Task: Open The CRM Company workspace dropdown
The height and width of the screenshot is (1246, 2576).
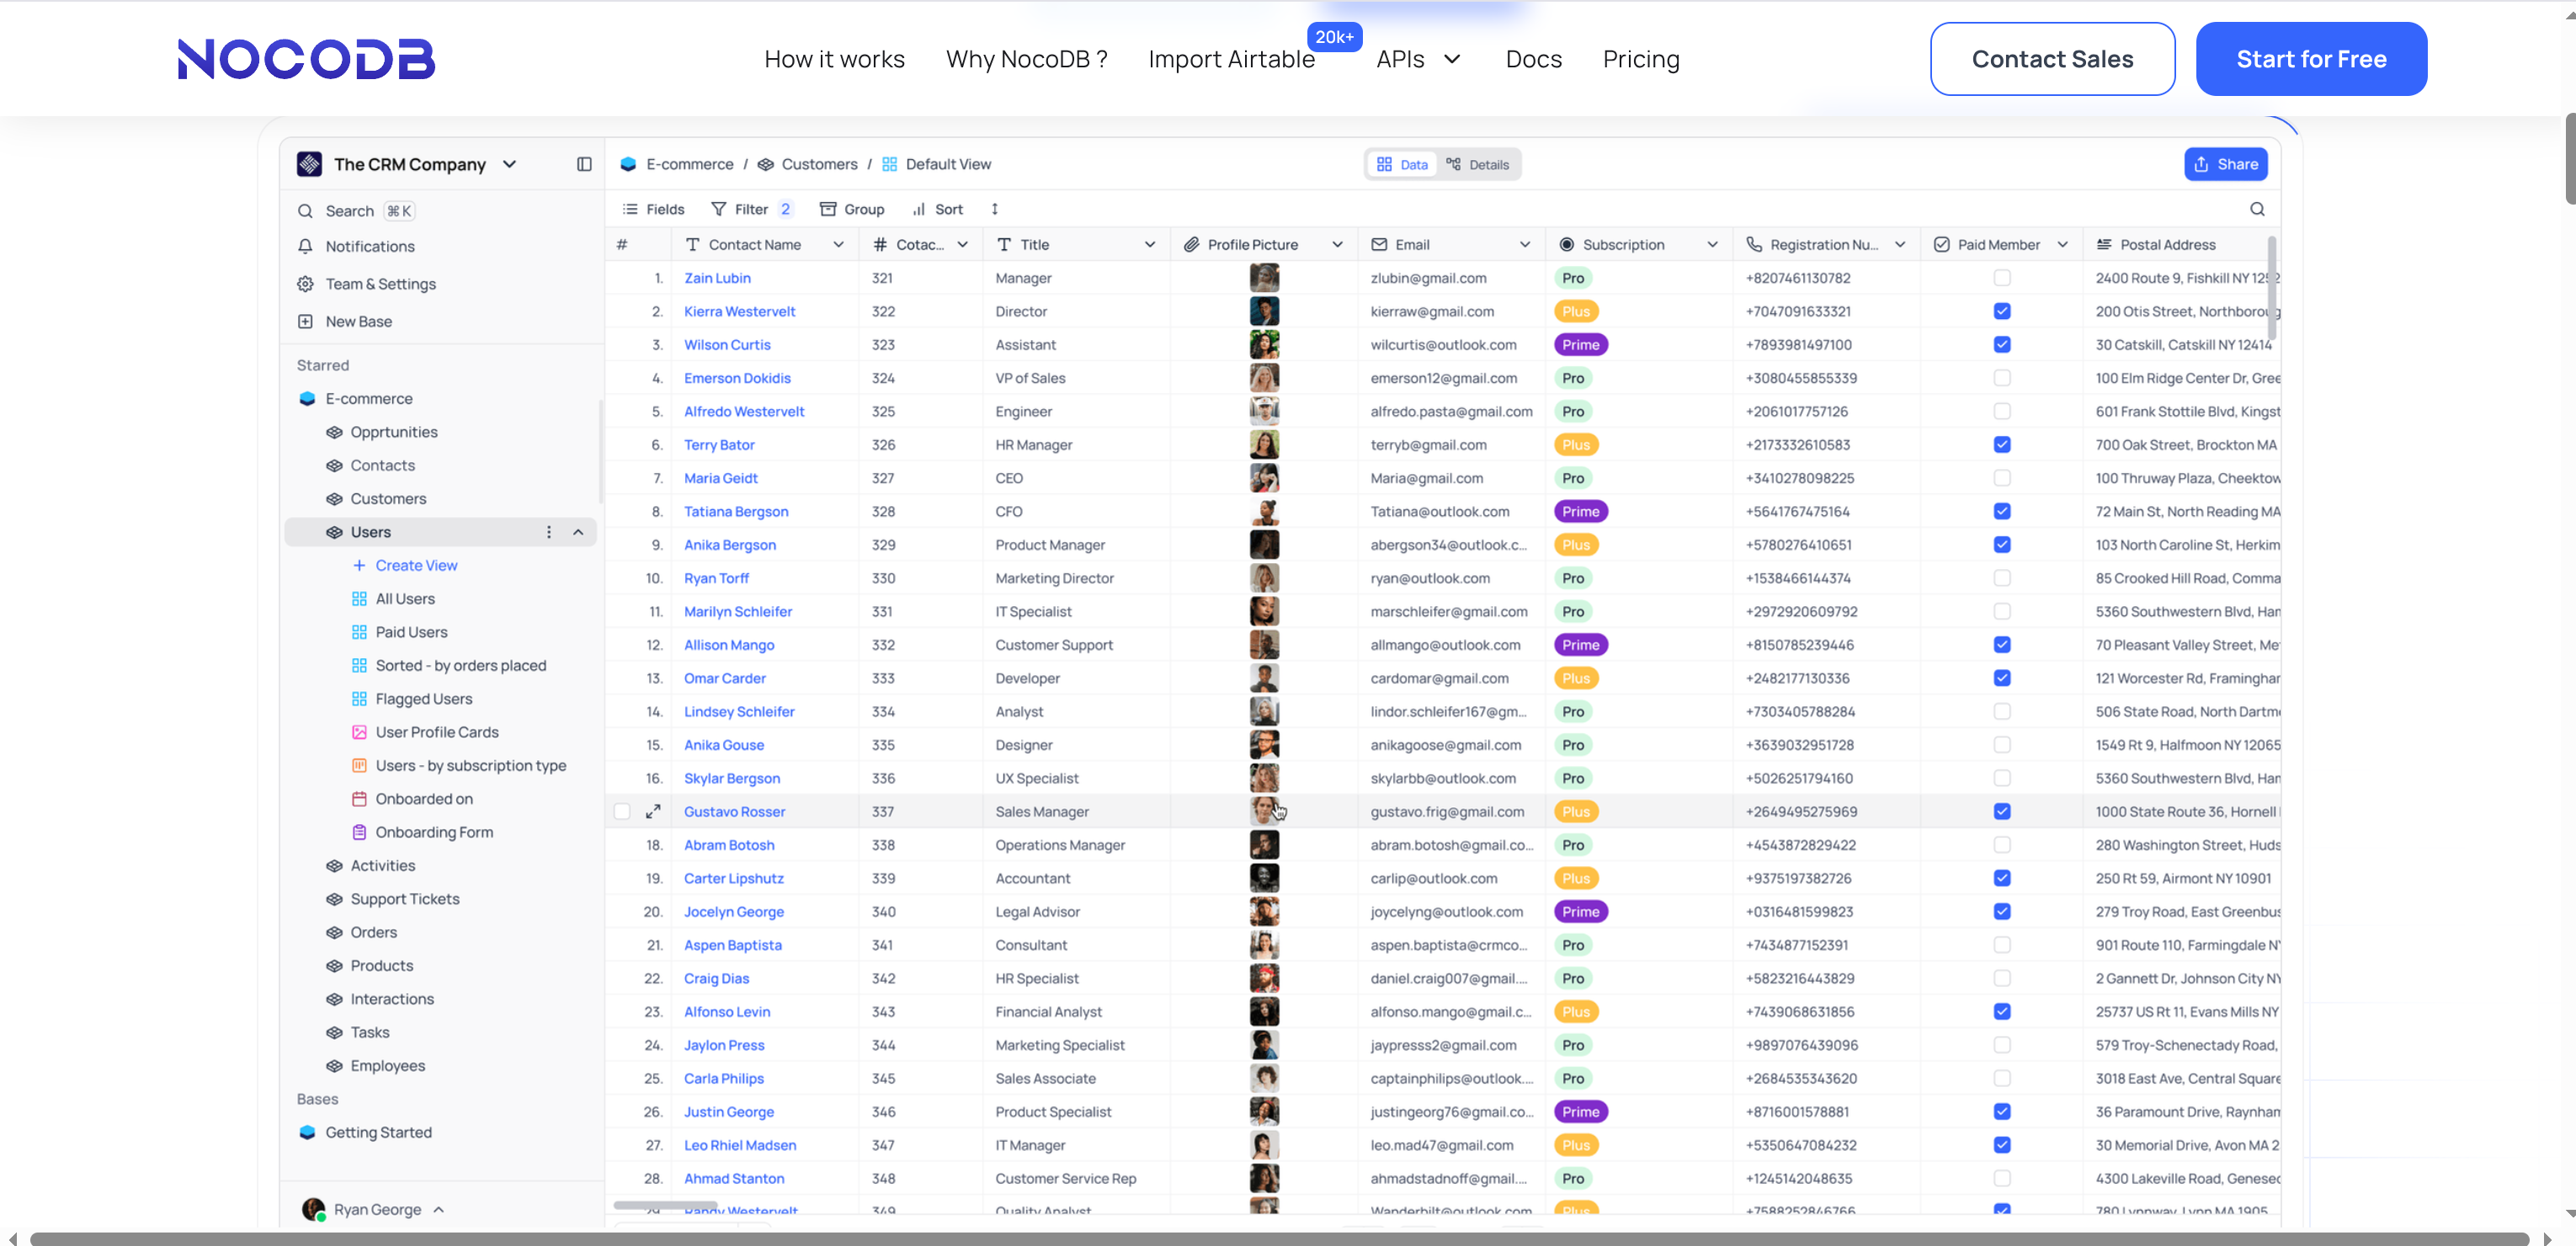Action: [x=509, y=164]
